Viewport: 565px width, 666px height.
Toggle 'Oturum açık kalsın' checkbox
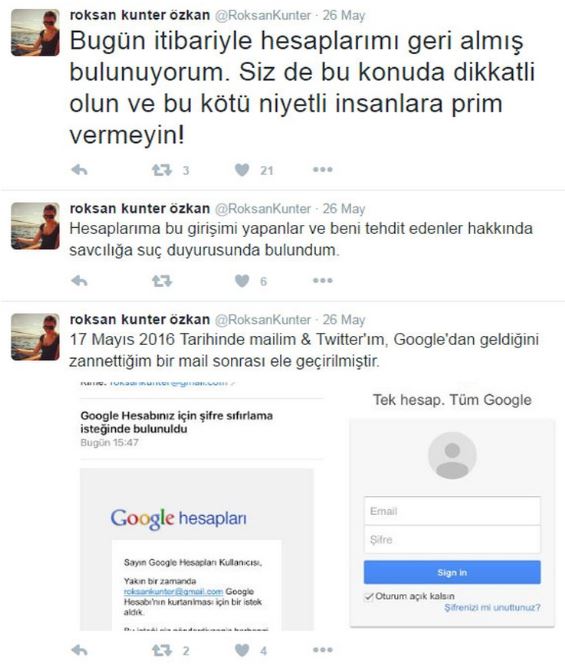[x=369, y=596]
